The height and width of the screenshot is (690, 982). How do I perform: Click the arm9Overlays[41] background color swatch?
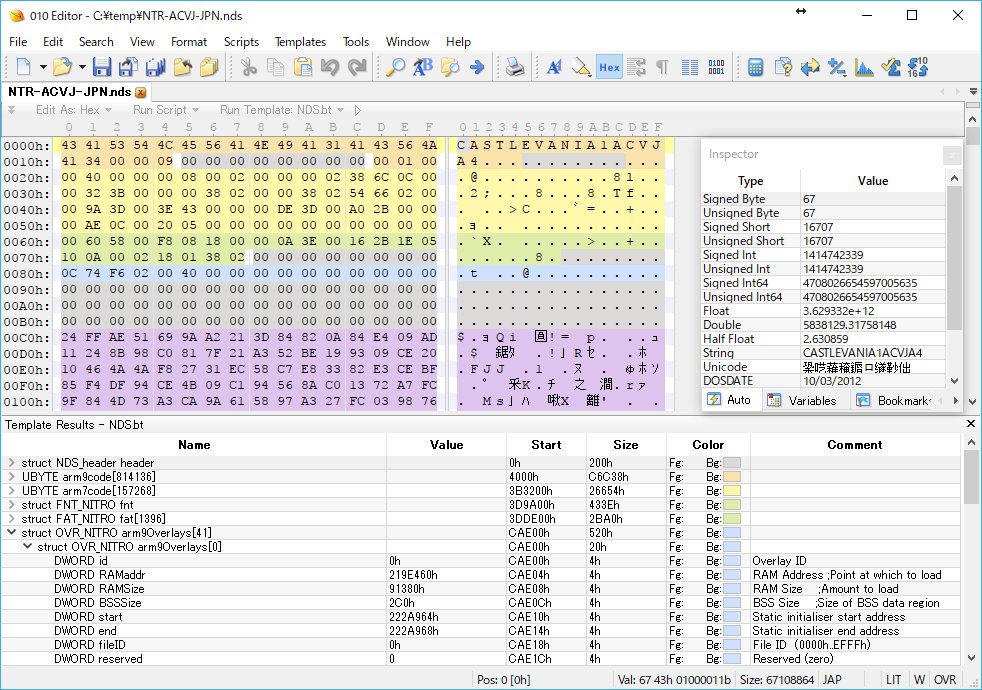pos(731,533)
